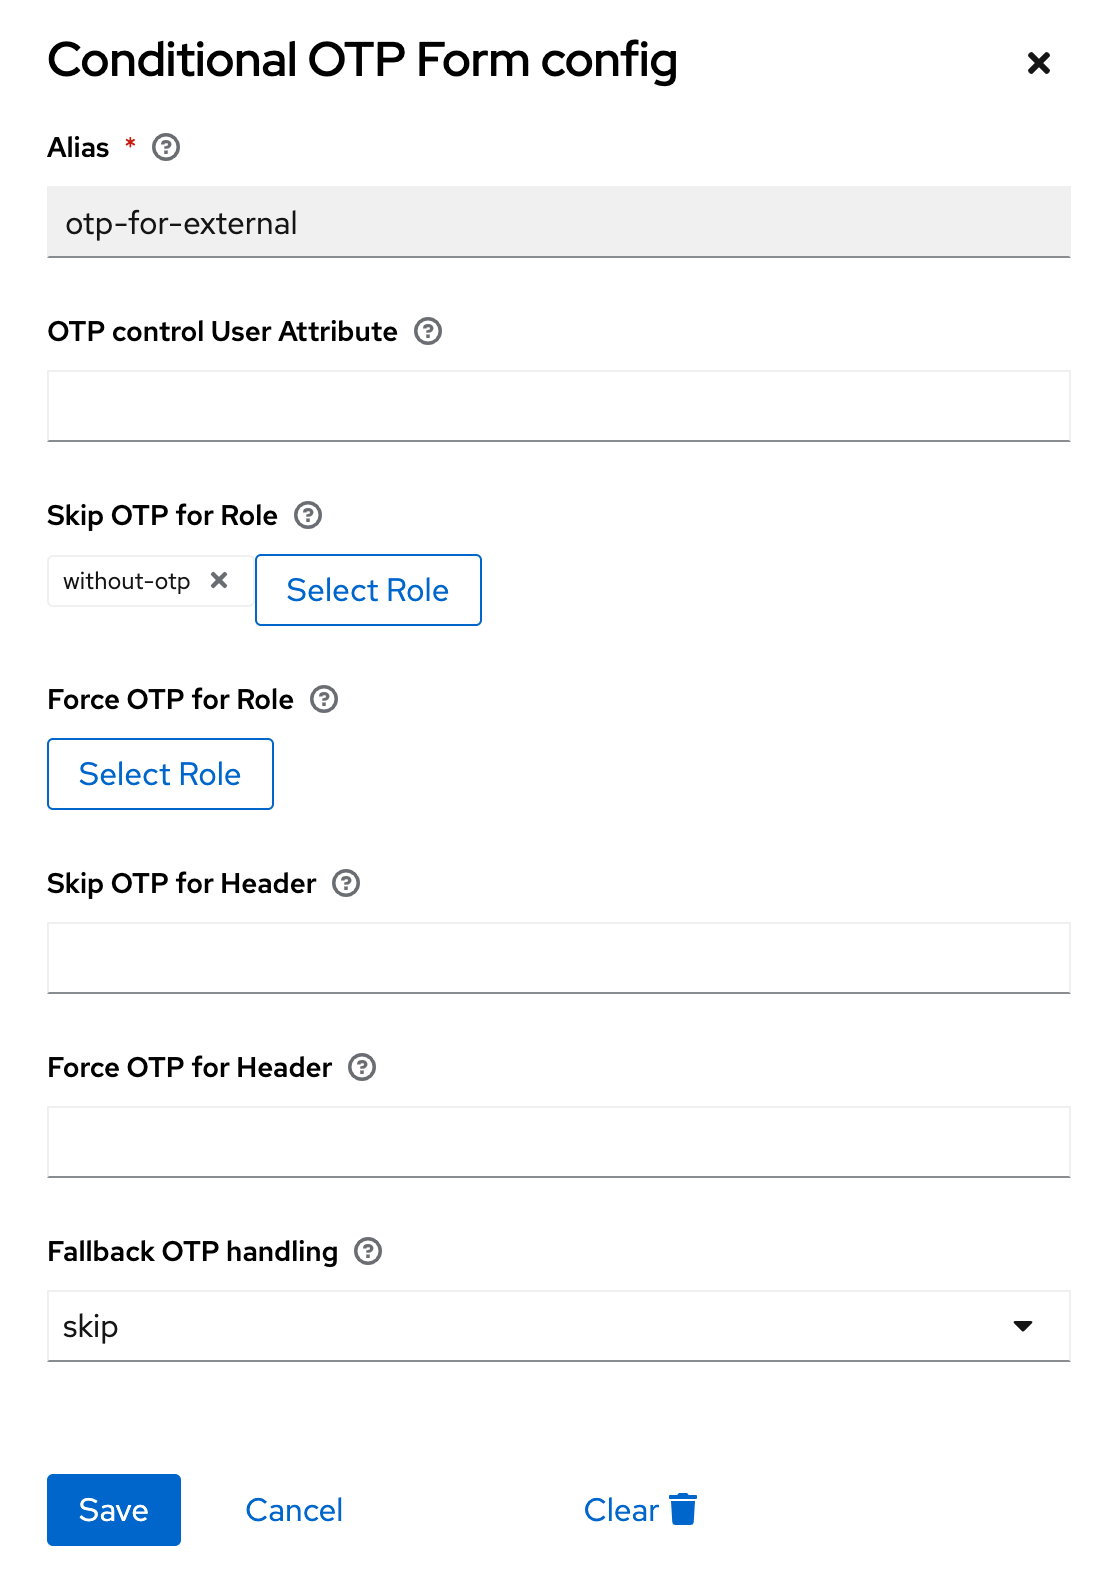The width and height of the screenshot is (1114, 1580).
Task: Open the Fallback OTP handling dropdown
Action: tap(1023, 1326)
